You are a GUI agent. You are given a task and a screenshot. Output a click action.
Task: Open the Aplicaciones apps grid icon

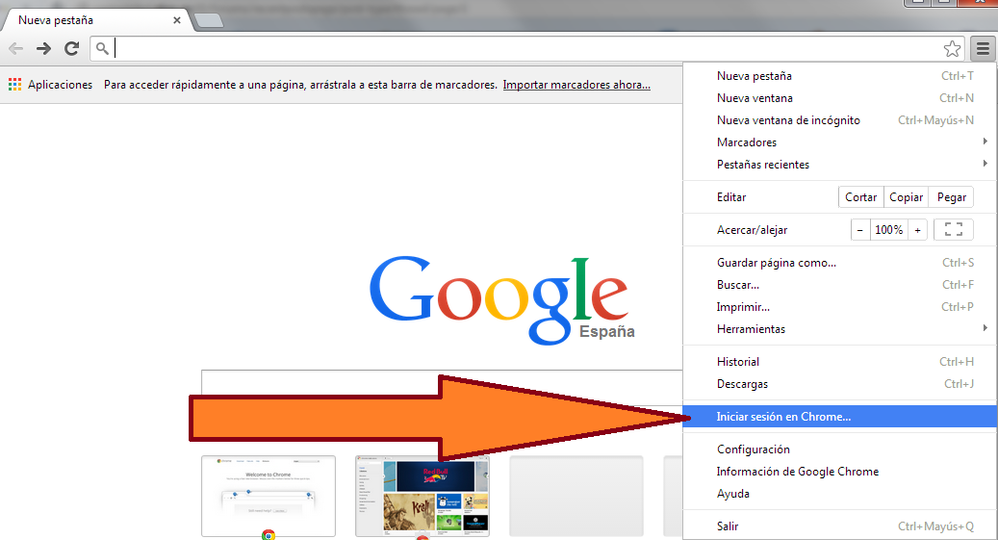tap(15, 84)
